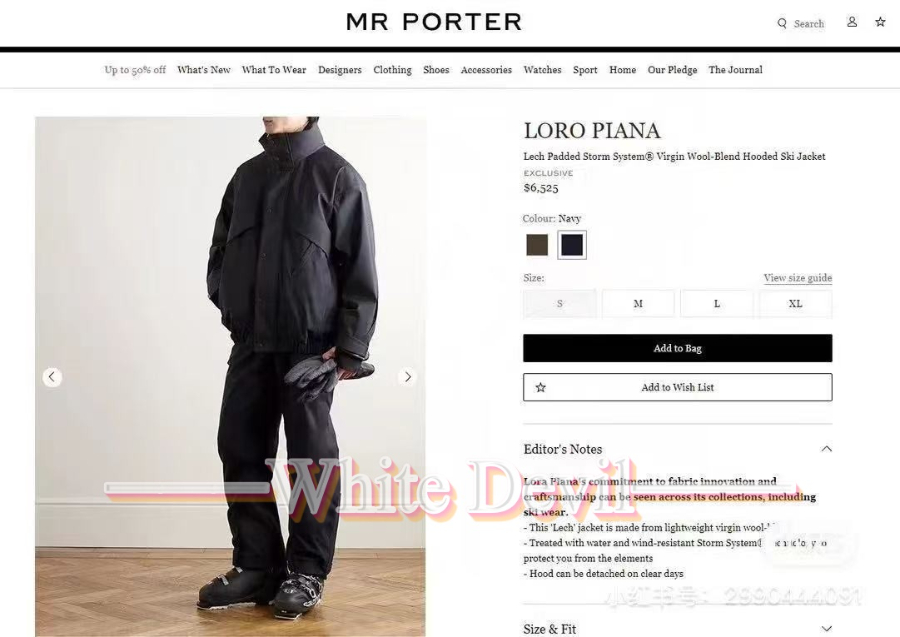Click the jacket product photo
900x637 pixels.
tap(230, 376)
